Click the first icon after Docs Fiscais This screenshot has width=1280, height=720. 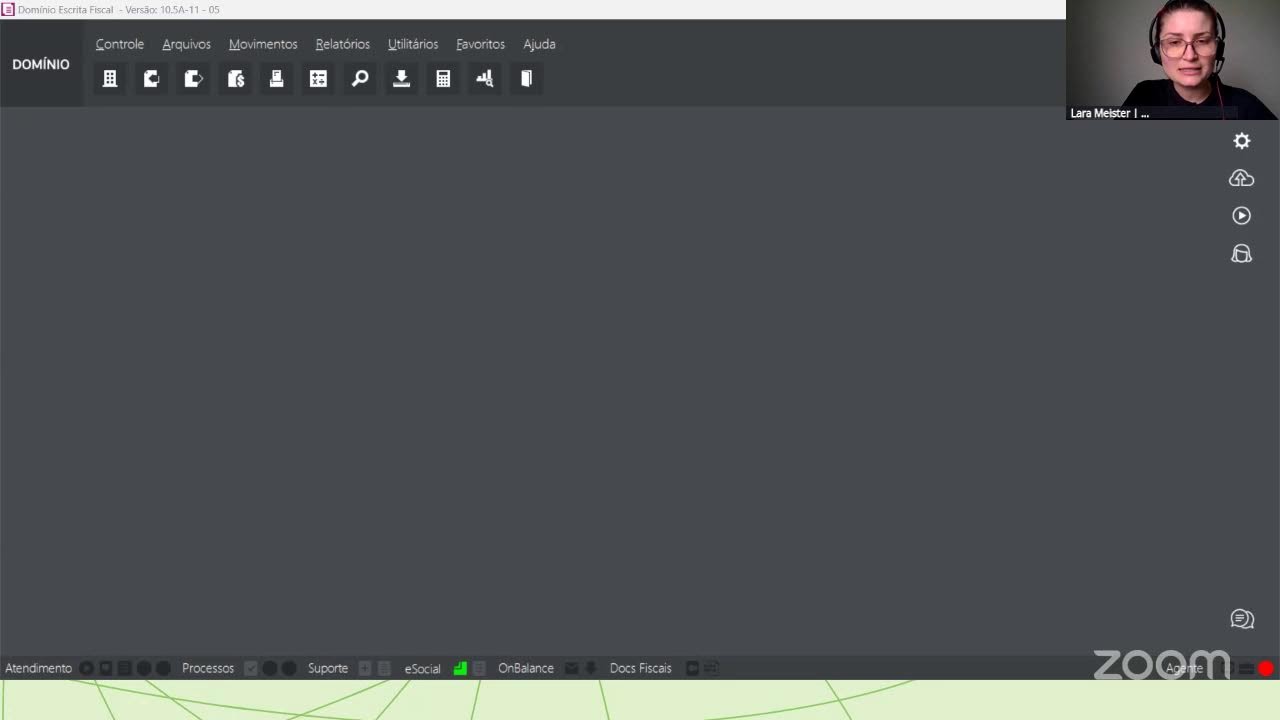(x=692, y=668)
